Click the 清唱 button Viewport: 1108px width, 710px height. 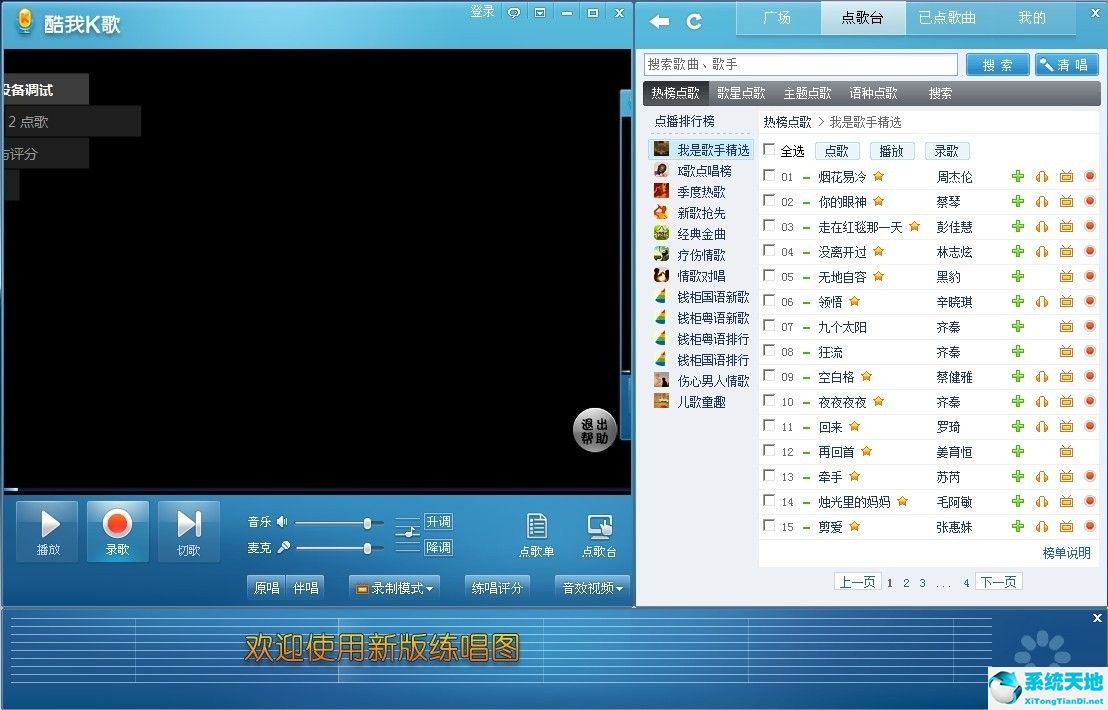point(1066,65)
